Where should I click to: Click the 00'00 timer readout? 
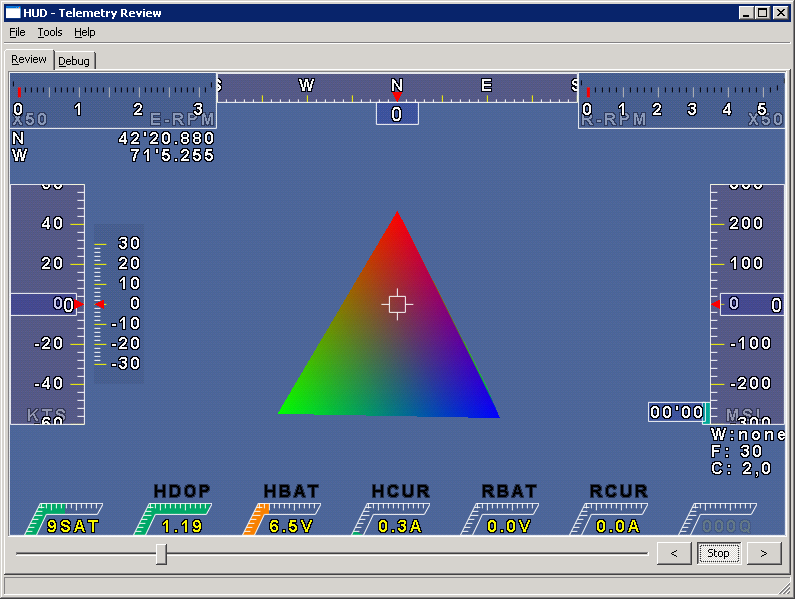676,412
